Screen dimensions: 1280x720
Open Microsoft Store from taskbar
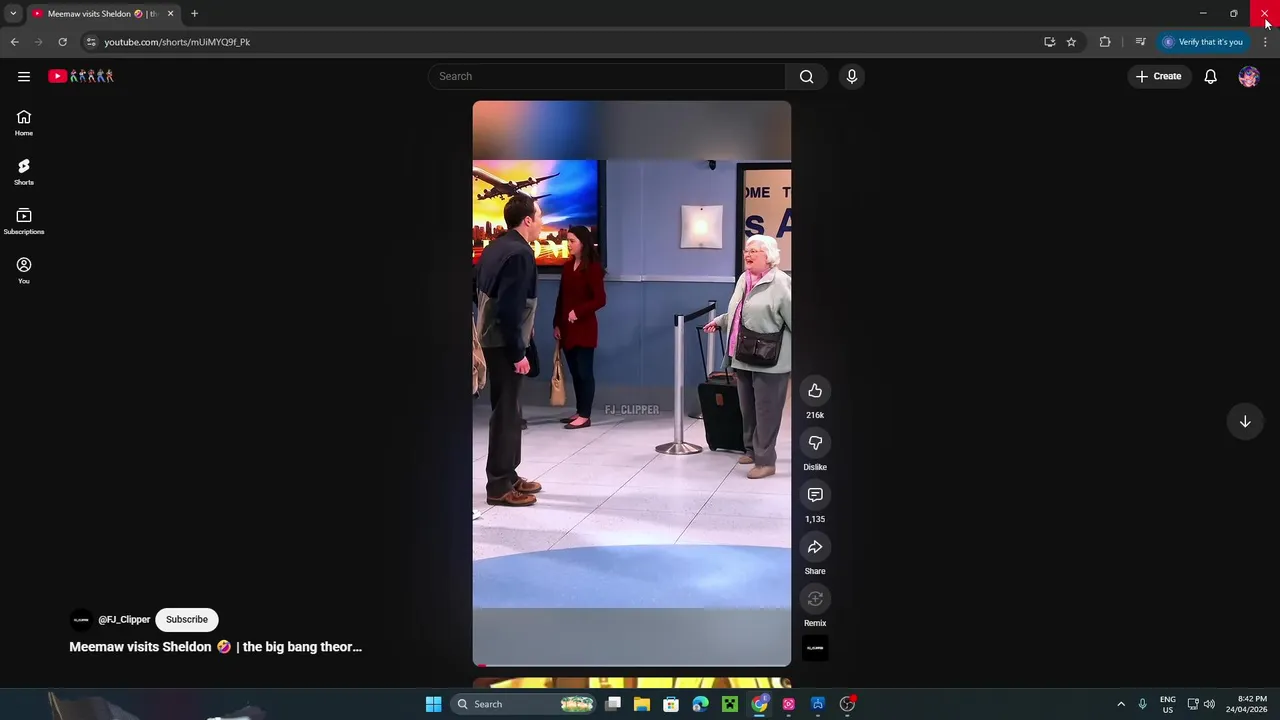tap(671, 704)
